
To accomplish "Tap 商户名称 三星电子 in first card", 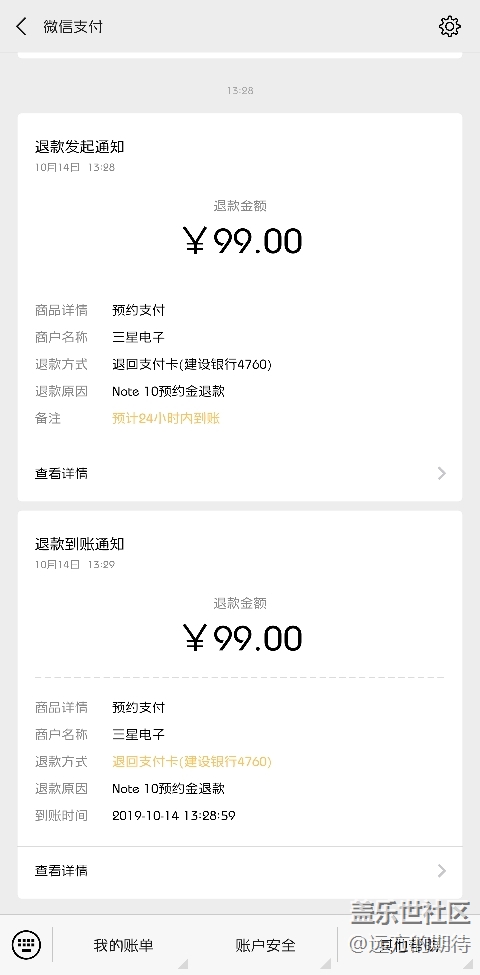I will coord(99,337).
